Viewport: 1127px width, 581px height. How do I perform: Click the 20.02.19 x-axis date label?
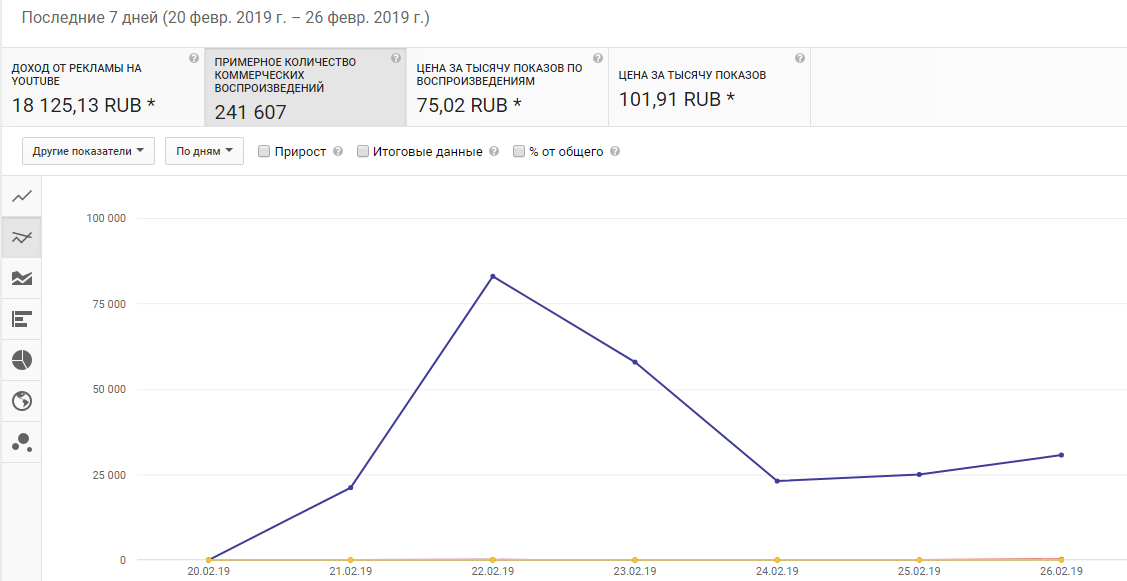(x=208, y=572)
